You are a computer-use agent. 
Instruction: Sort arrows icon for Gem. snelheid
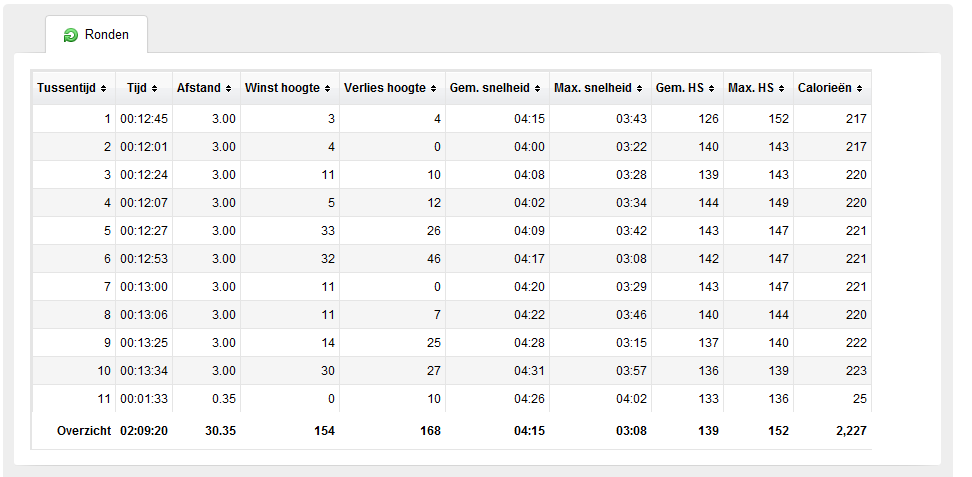click(537, 89)
